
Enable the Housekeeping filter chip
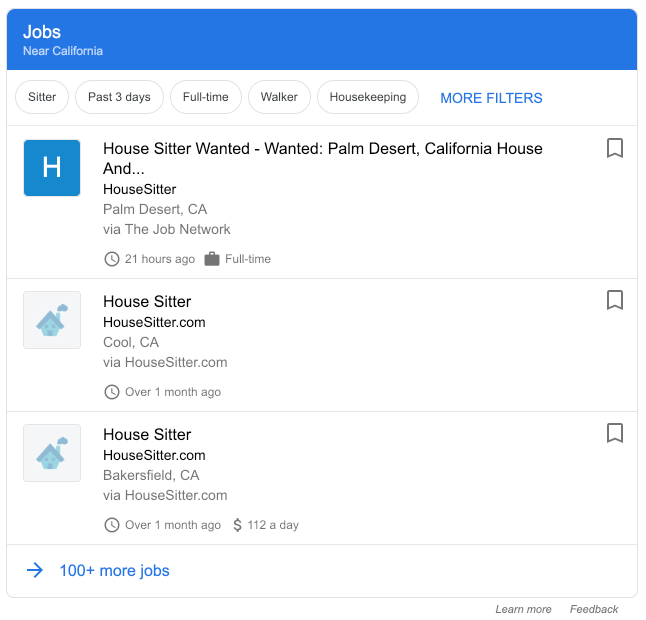point(368,97)
